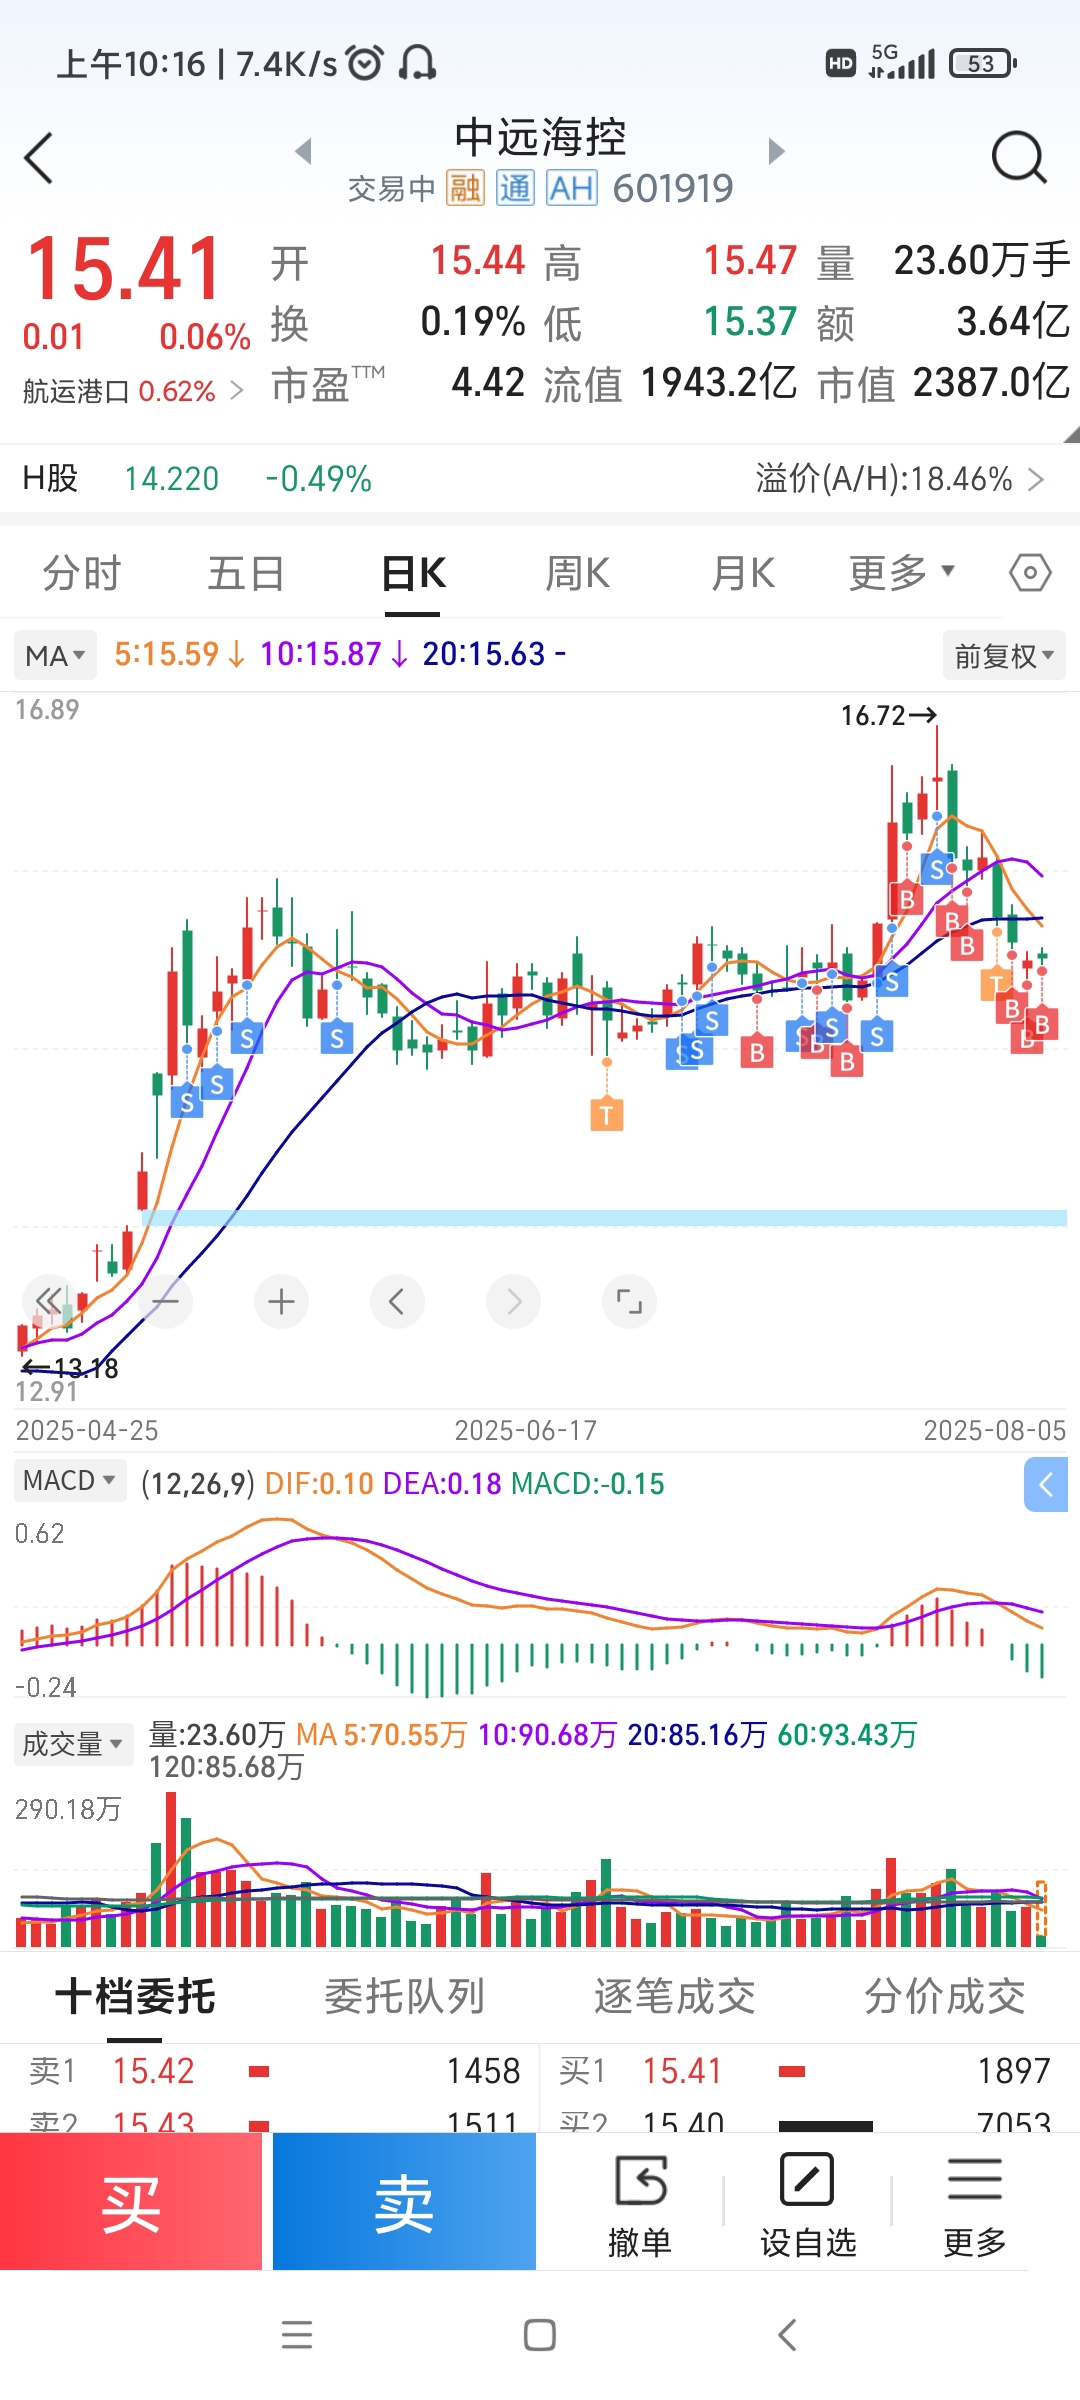Tap the light blue horizontal price band

604,1218
